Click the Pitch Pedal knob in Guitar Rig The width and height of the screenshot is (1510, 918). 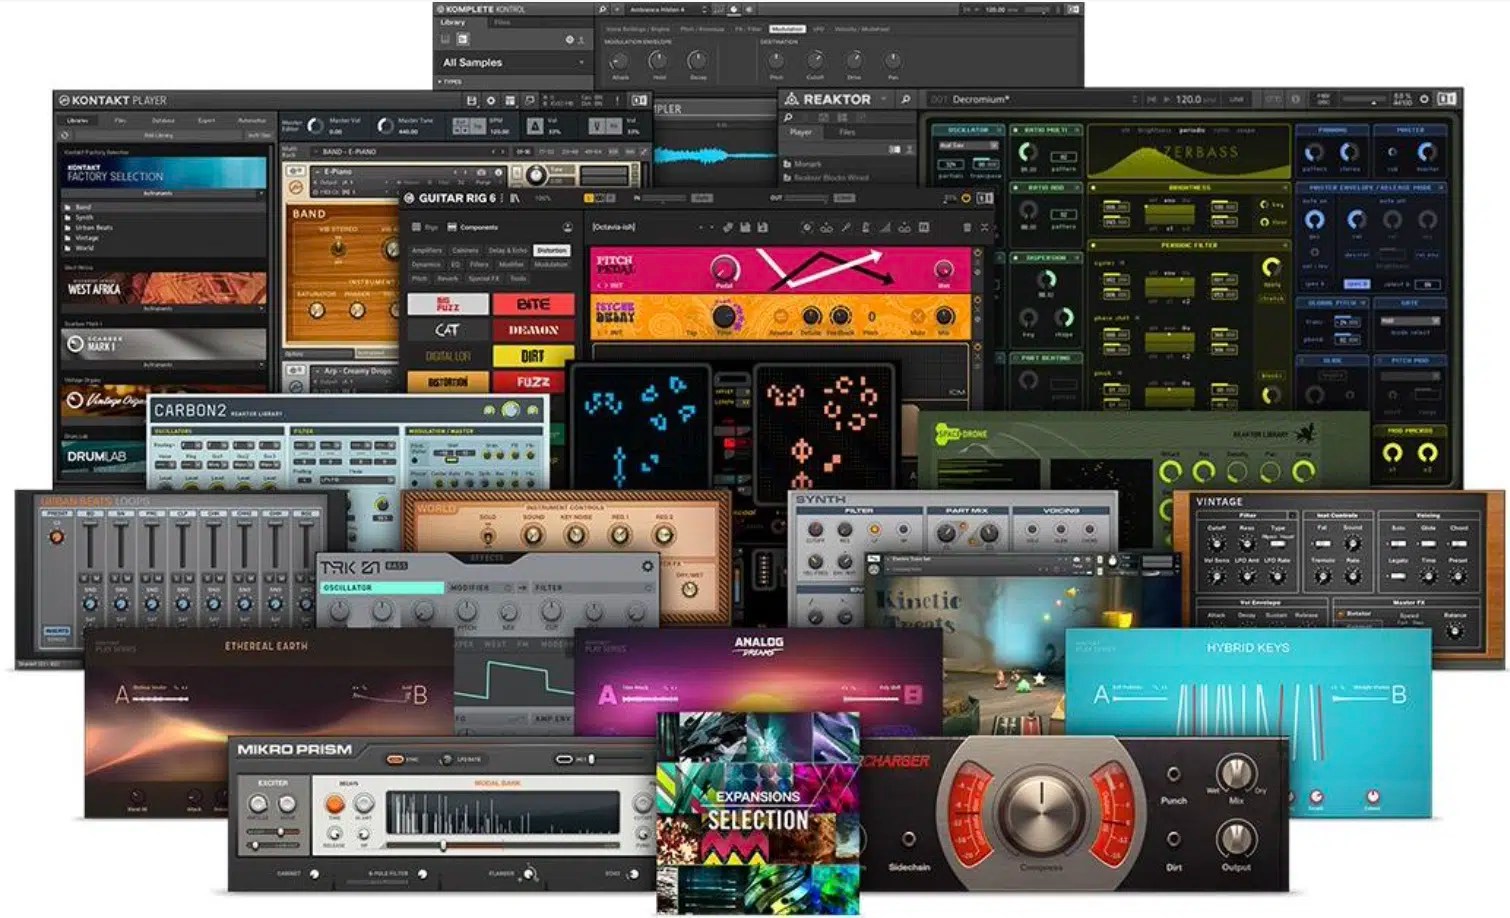coord(724,268)
